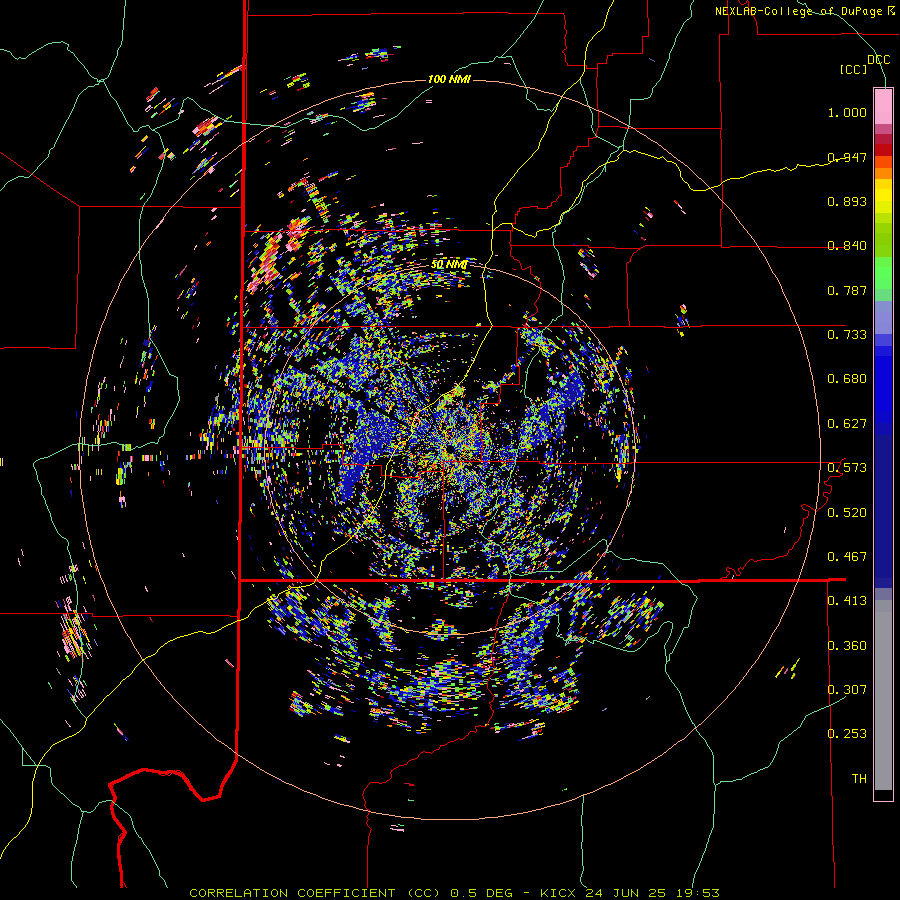900x900 pixels.
Task: Click the 0.307 scale value
Action: (x=847, y=690)
